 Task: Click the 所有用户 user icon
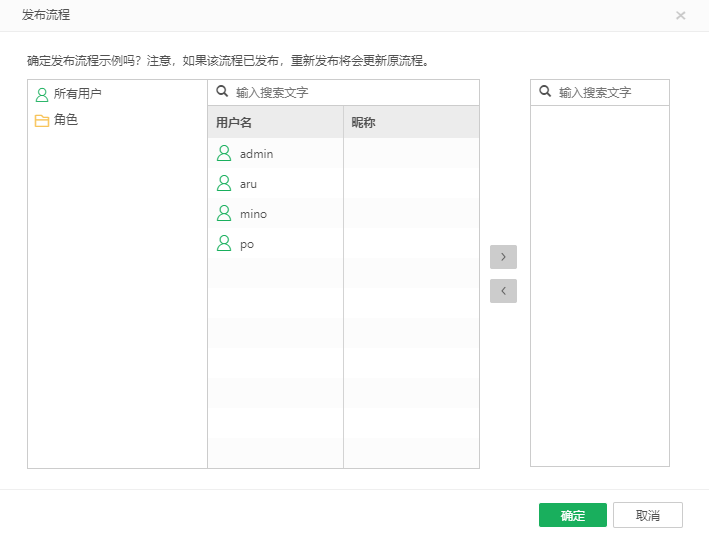click(x=42, y=94)
